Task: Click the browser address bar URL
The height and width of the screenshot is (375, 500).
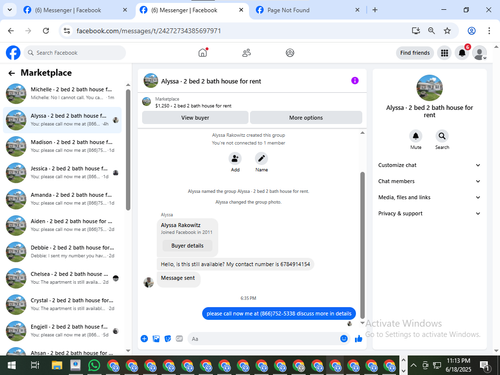Action: [149, 31]
